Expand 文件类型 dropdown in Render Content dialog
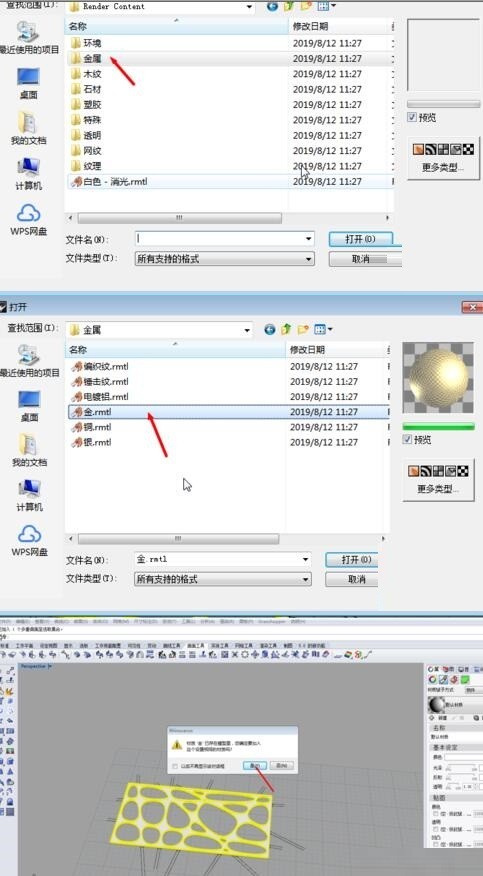 (x=309, y=259)
